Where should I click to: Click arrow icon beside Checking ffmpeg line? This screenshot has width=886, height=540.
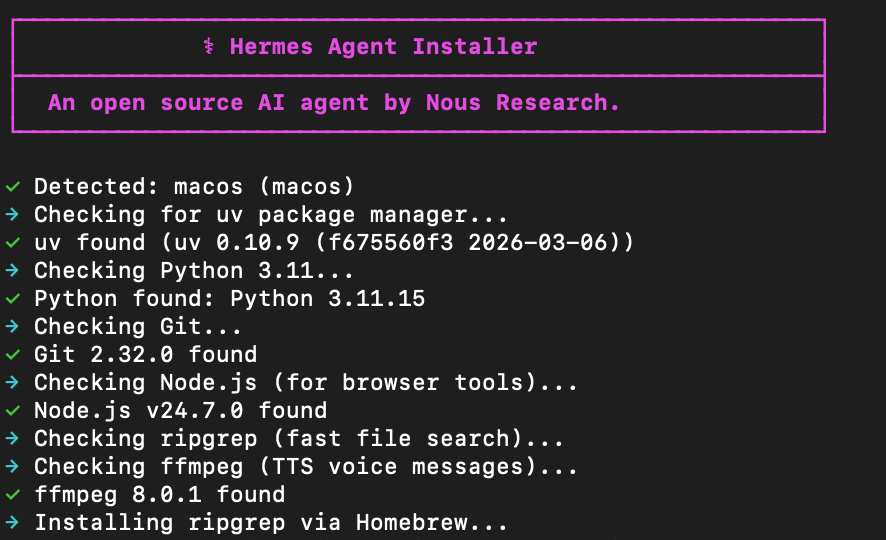pos(12,467)
